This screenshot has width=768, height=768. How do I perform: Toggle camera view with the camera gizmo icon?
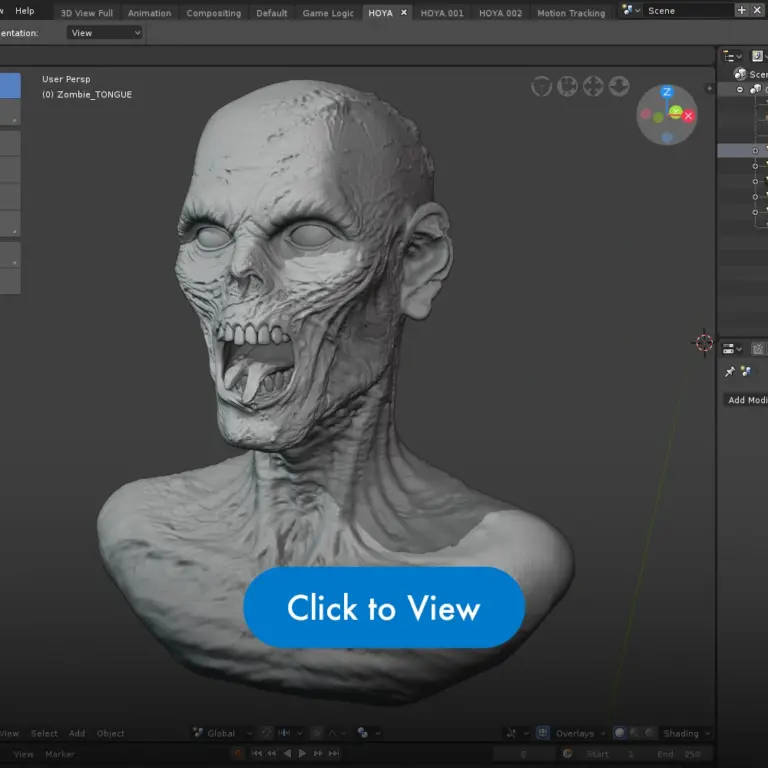click(567, 86)
